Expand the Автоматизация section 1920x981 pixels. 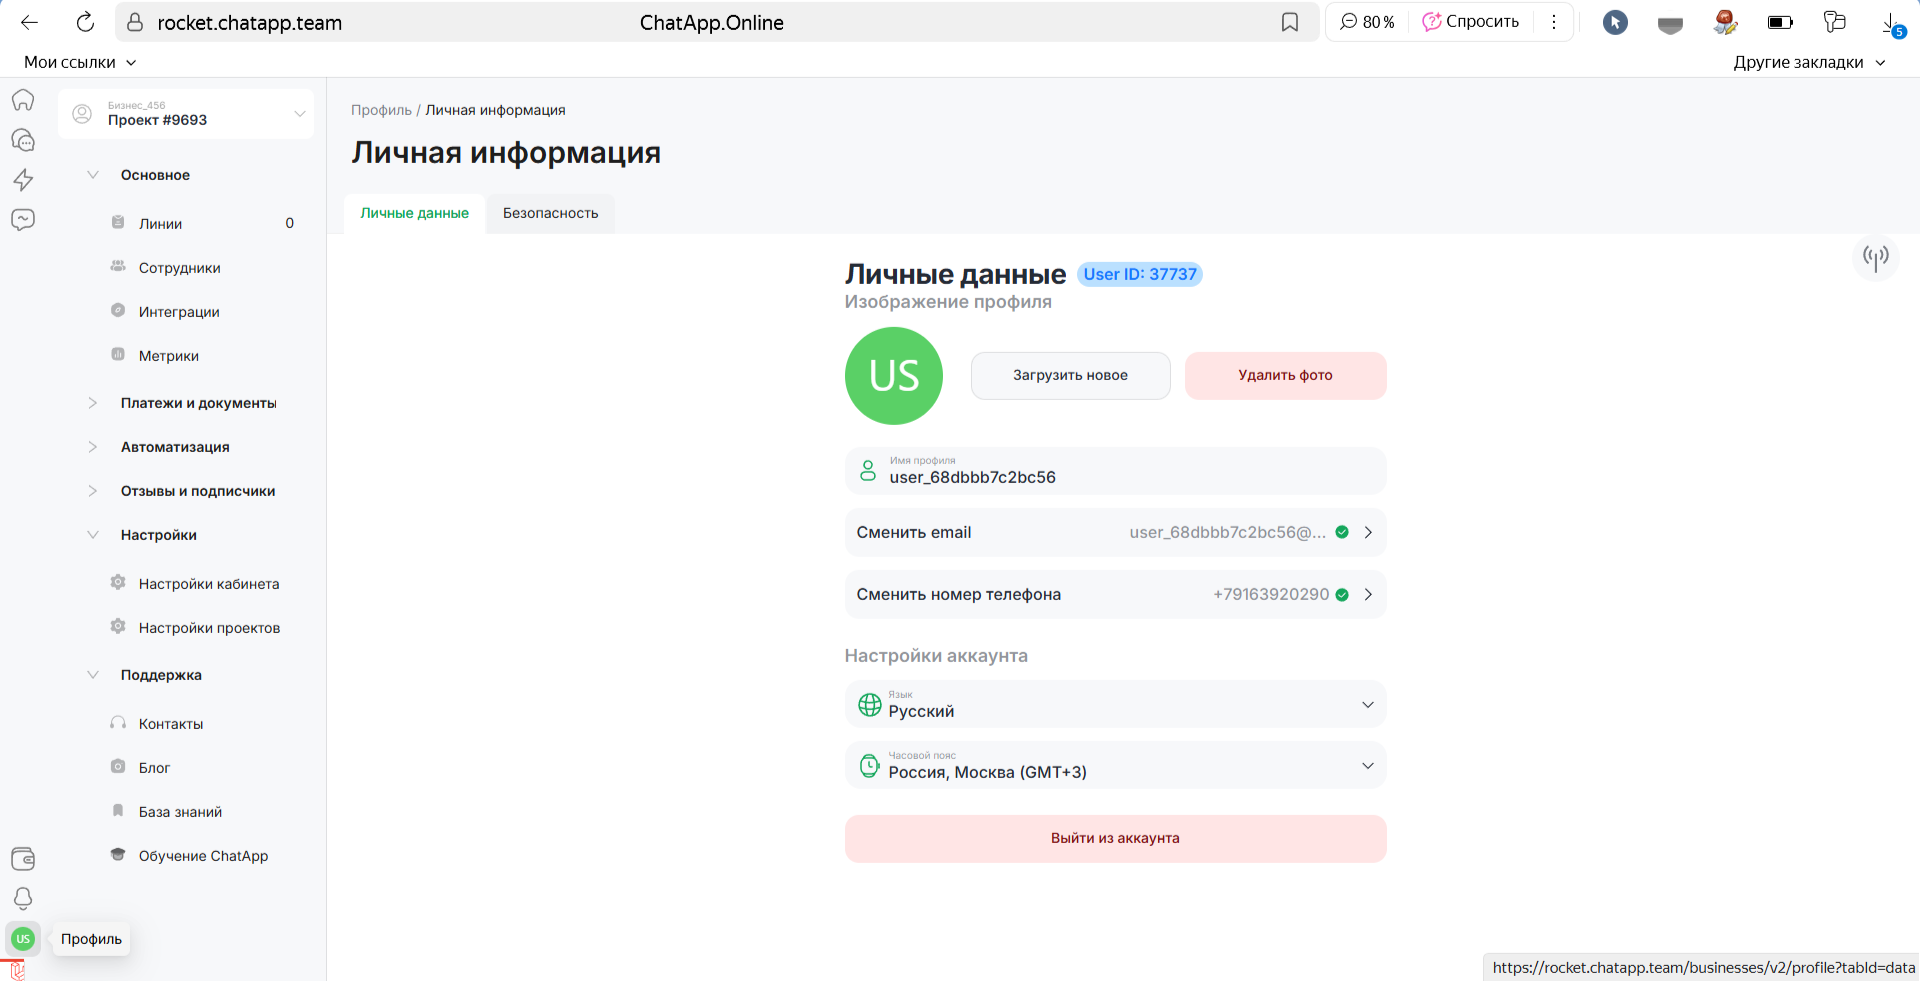pyautogui.click(x=93, y=447)
